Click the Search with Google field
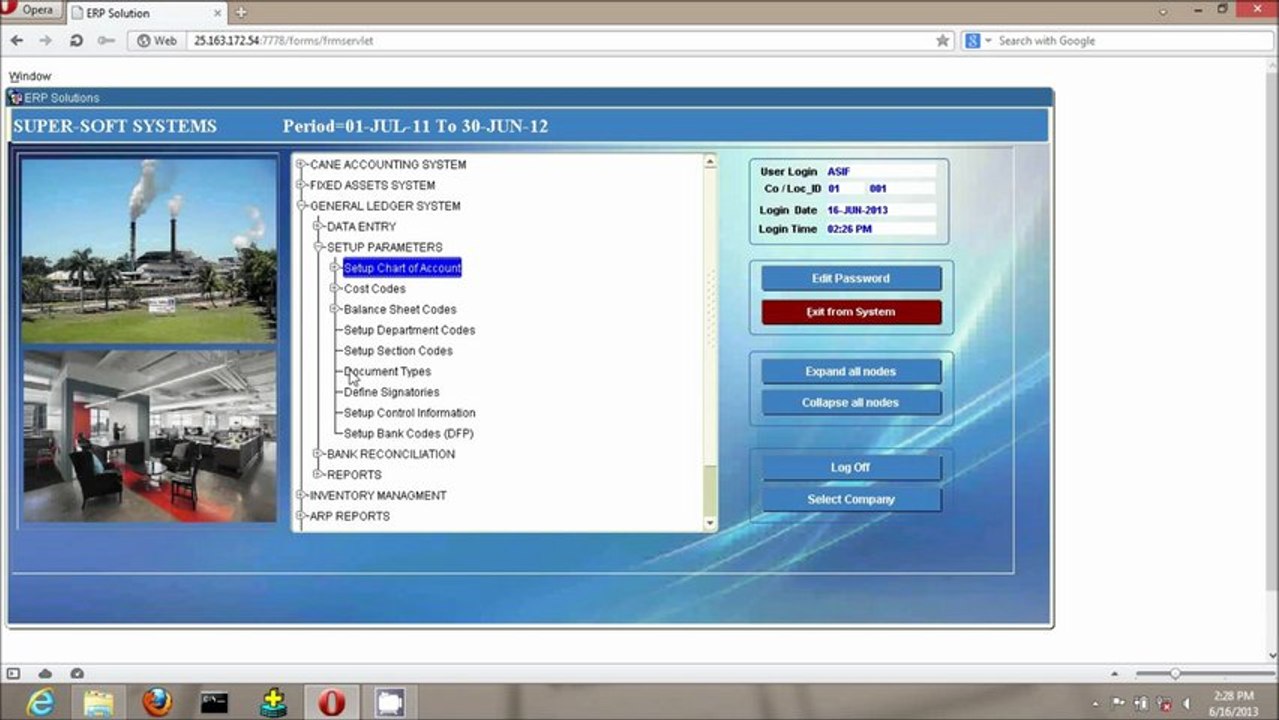1279x720 pixels. 1130,41
